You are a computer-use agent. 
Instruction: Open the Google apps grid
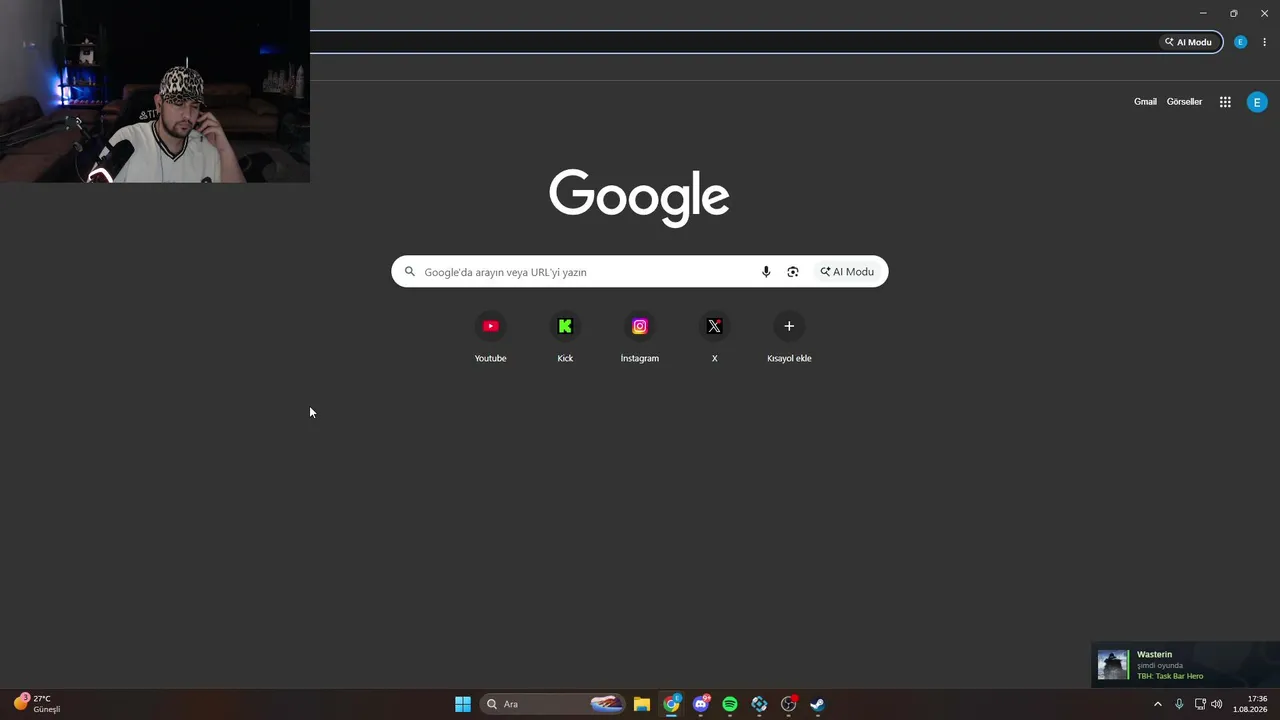point(1225,102)
